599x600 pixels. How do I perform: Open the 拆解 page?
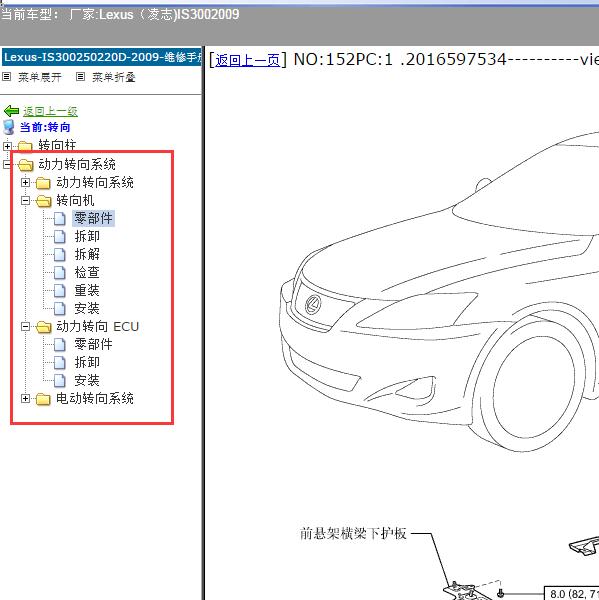click(87, 254)
